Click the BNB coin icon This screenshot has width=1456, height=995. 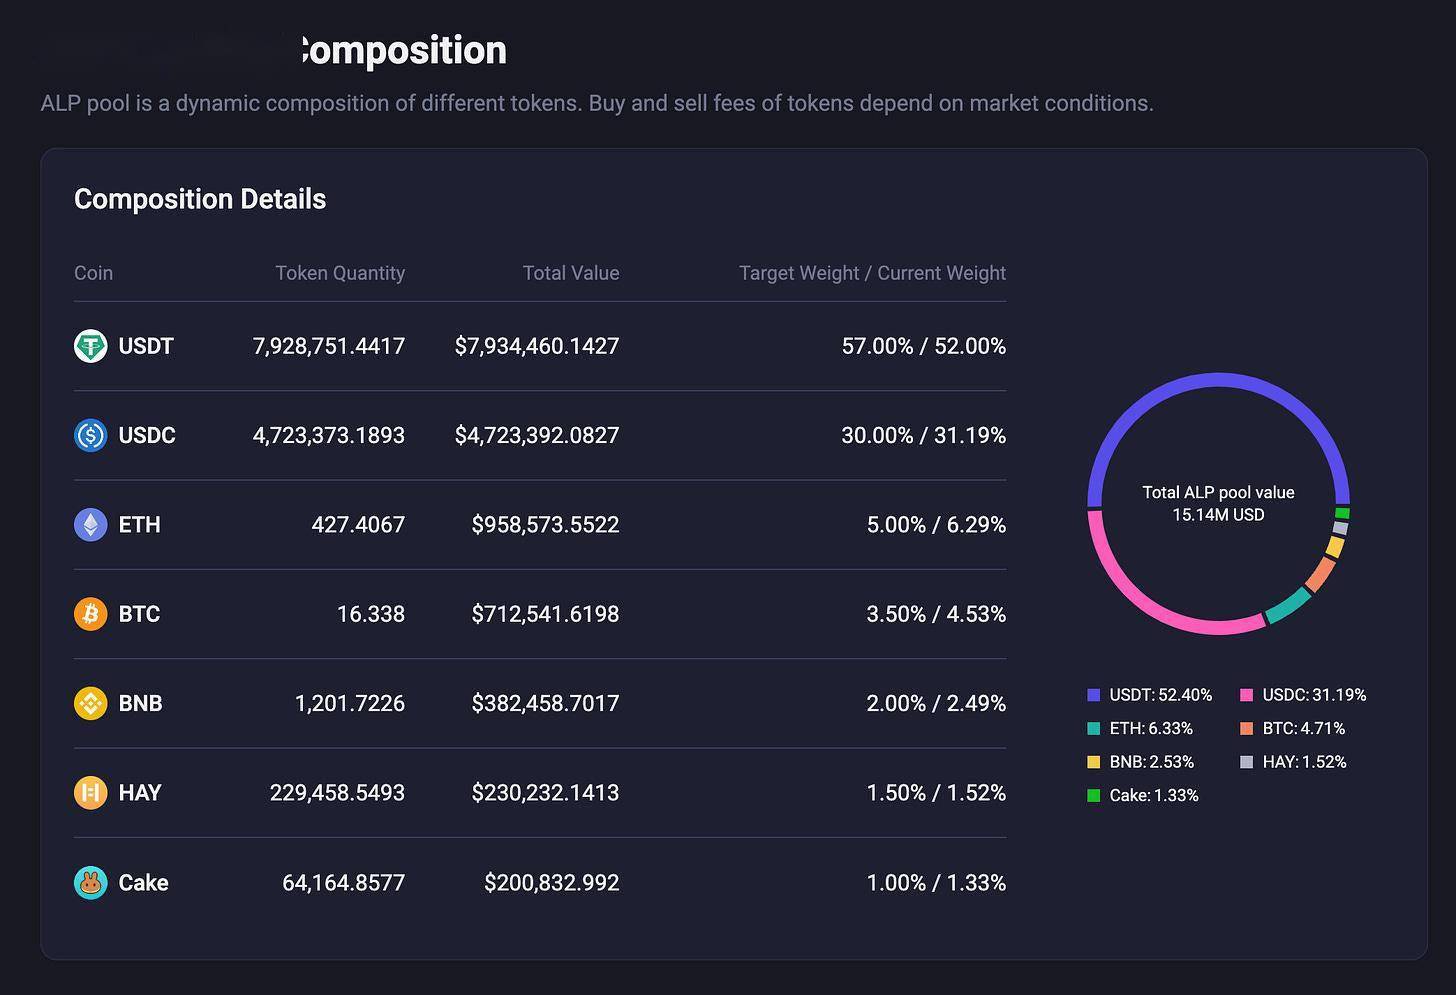pyautogui.click(x=91, y=703)
